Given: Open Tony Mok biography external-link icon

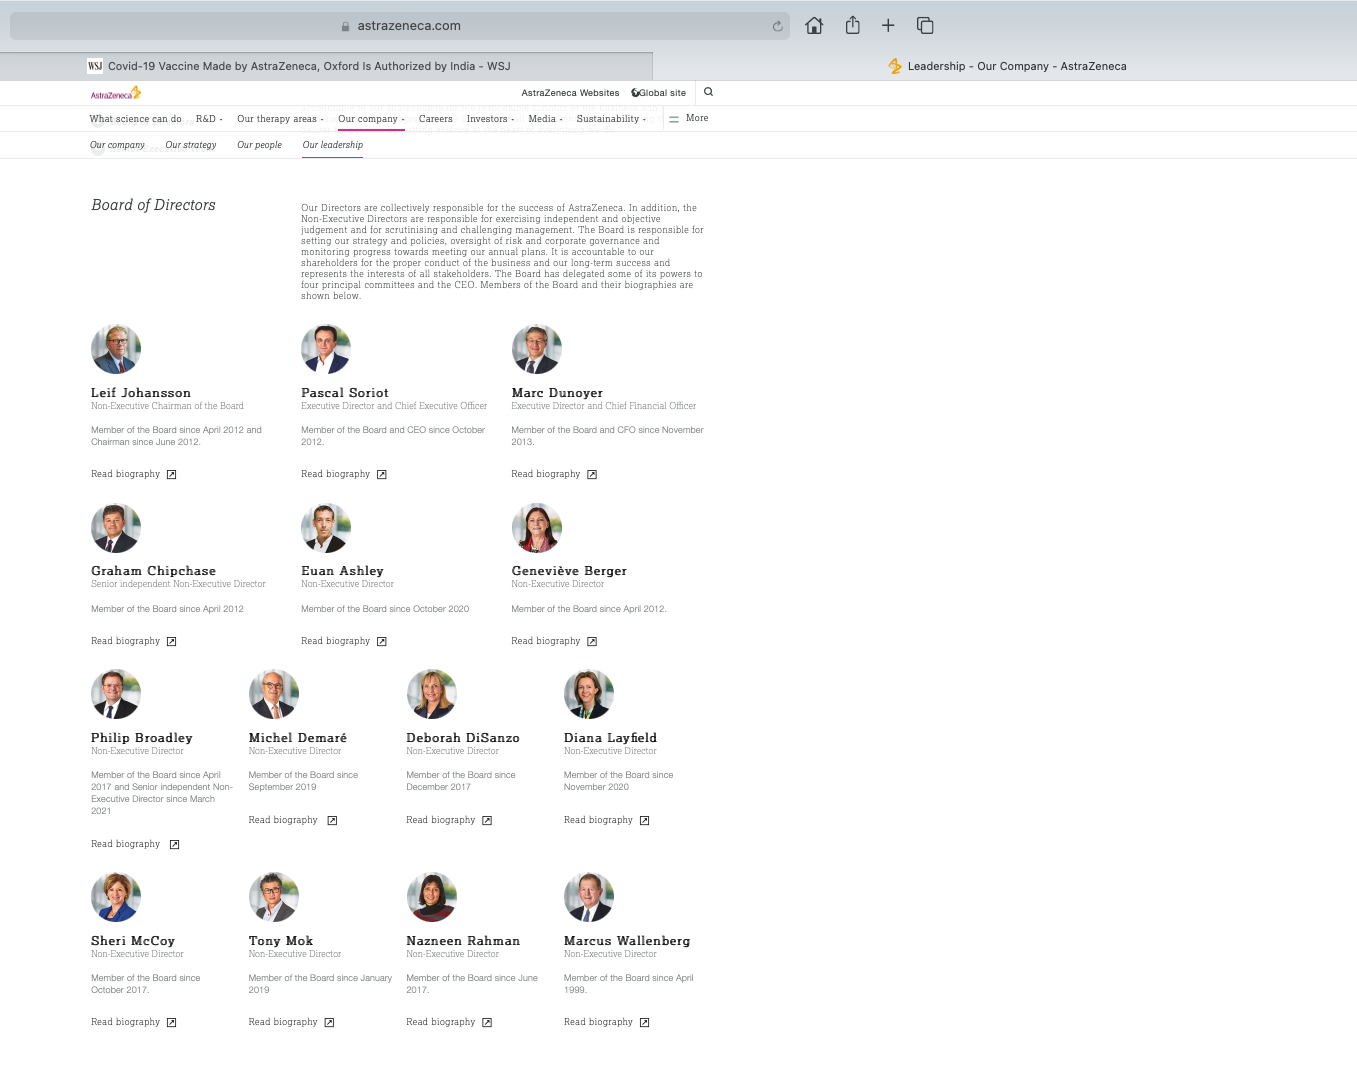Looking at the screenshot, I should 329,1023.
